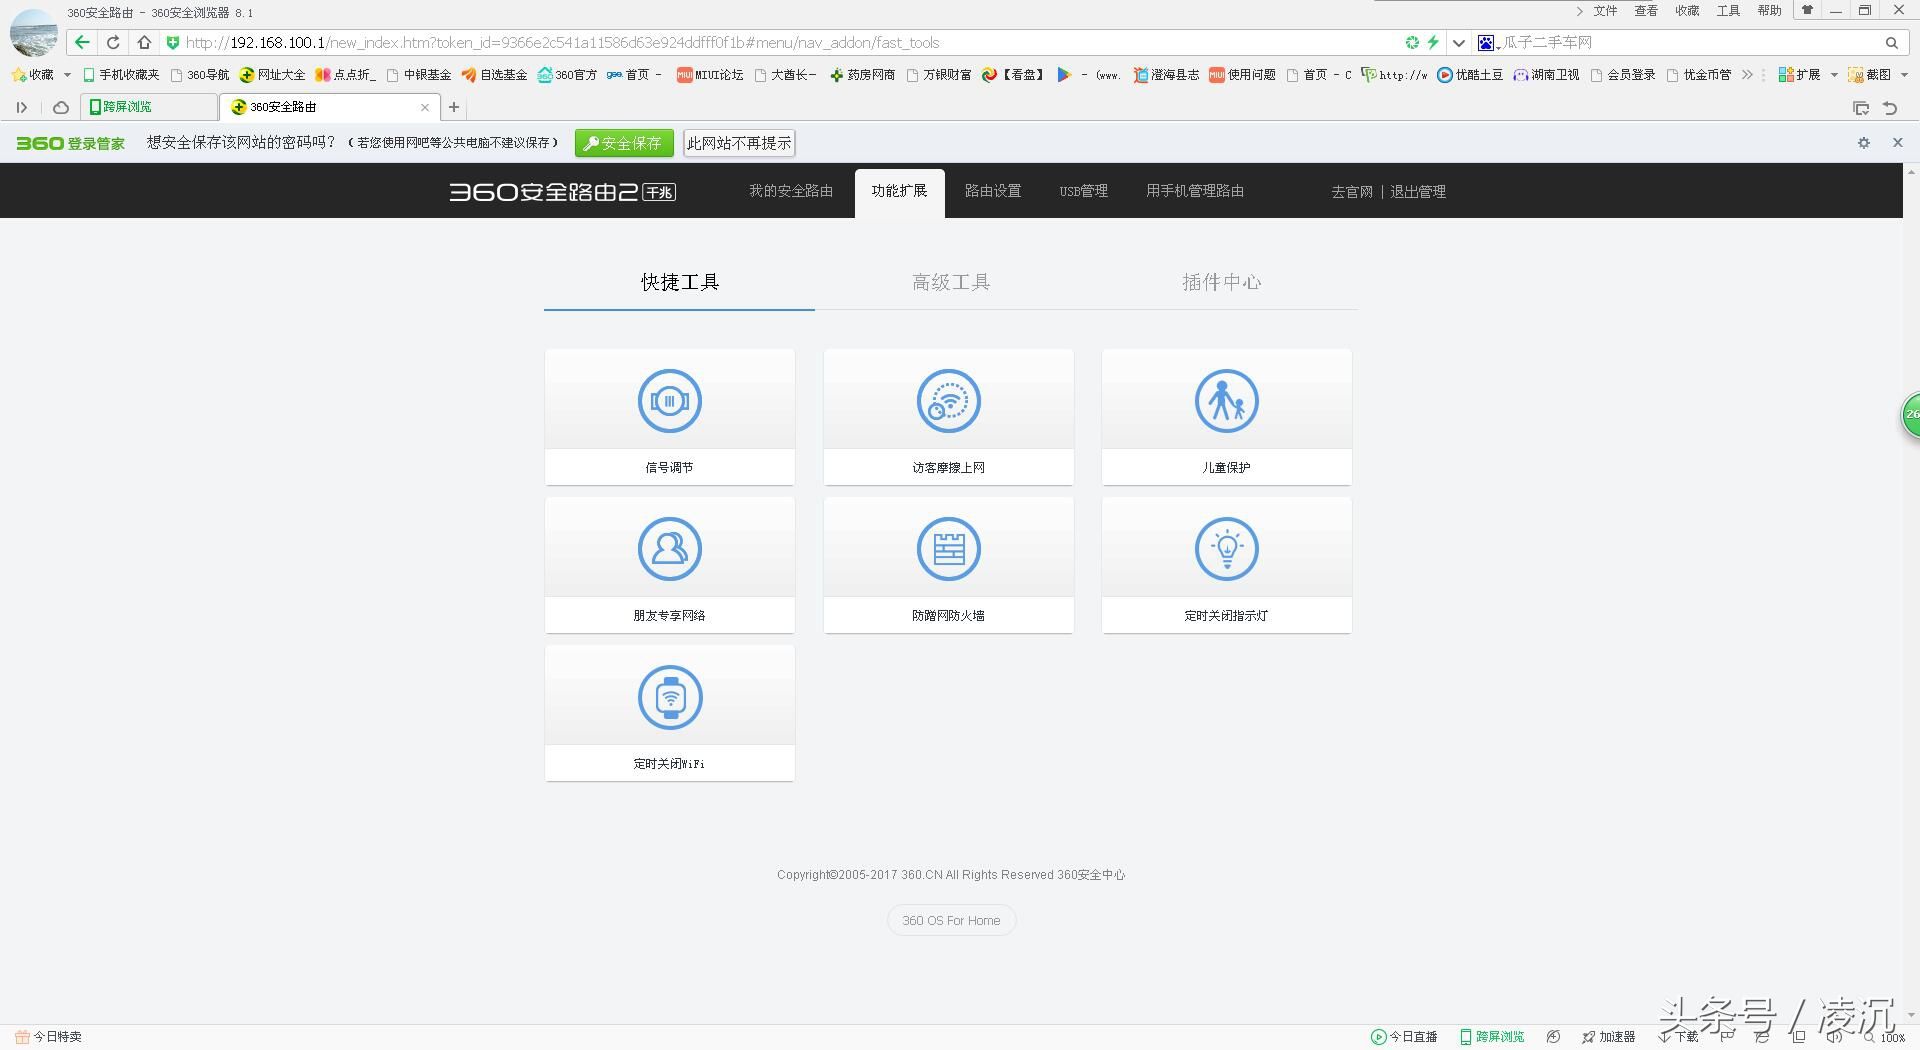Open the USB管理 nav tab
Image resolution: width=1920 pixels, height=1050 pixels.
click(x=1084, y=191)
